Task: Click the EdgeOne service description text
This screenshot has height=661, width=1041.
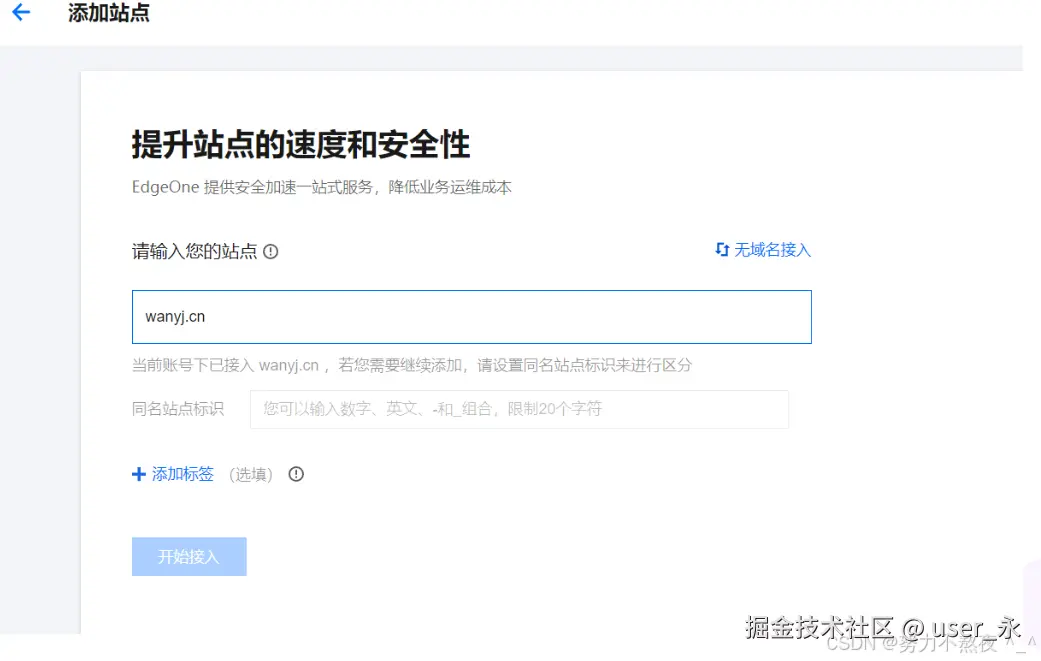Action: point(320,186)
